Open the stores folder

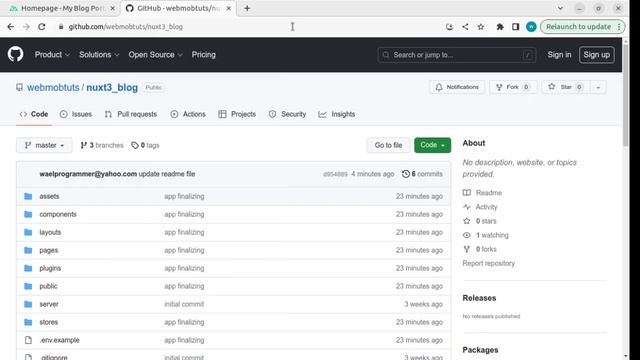[49, 322]
